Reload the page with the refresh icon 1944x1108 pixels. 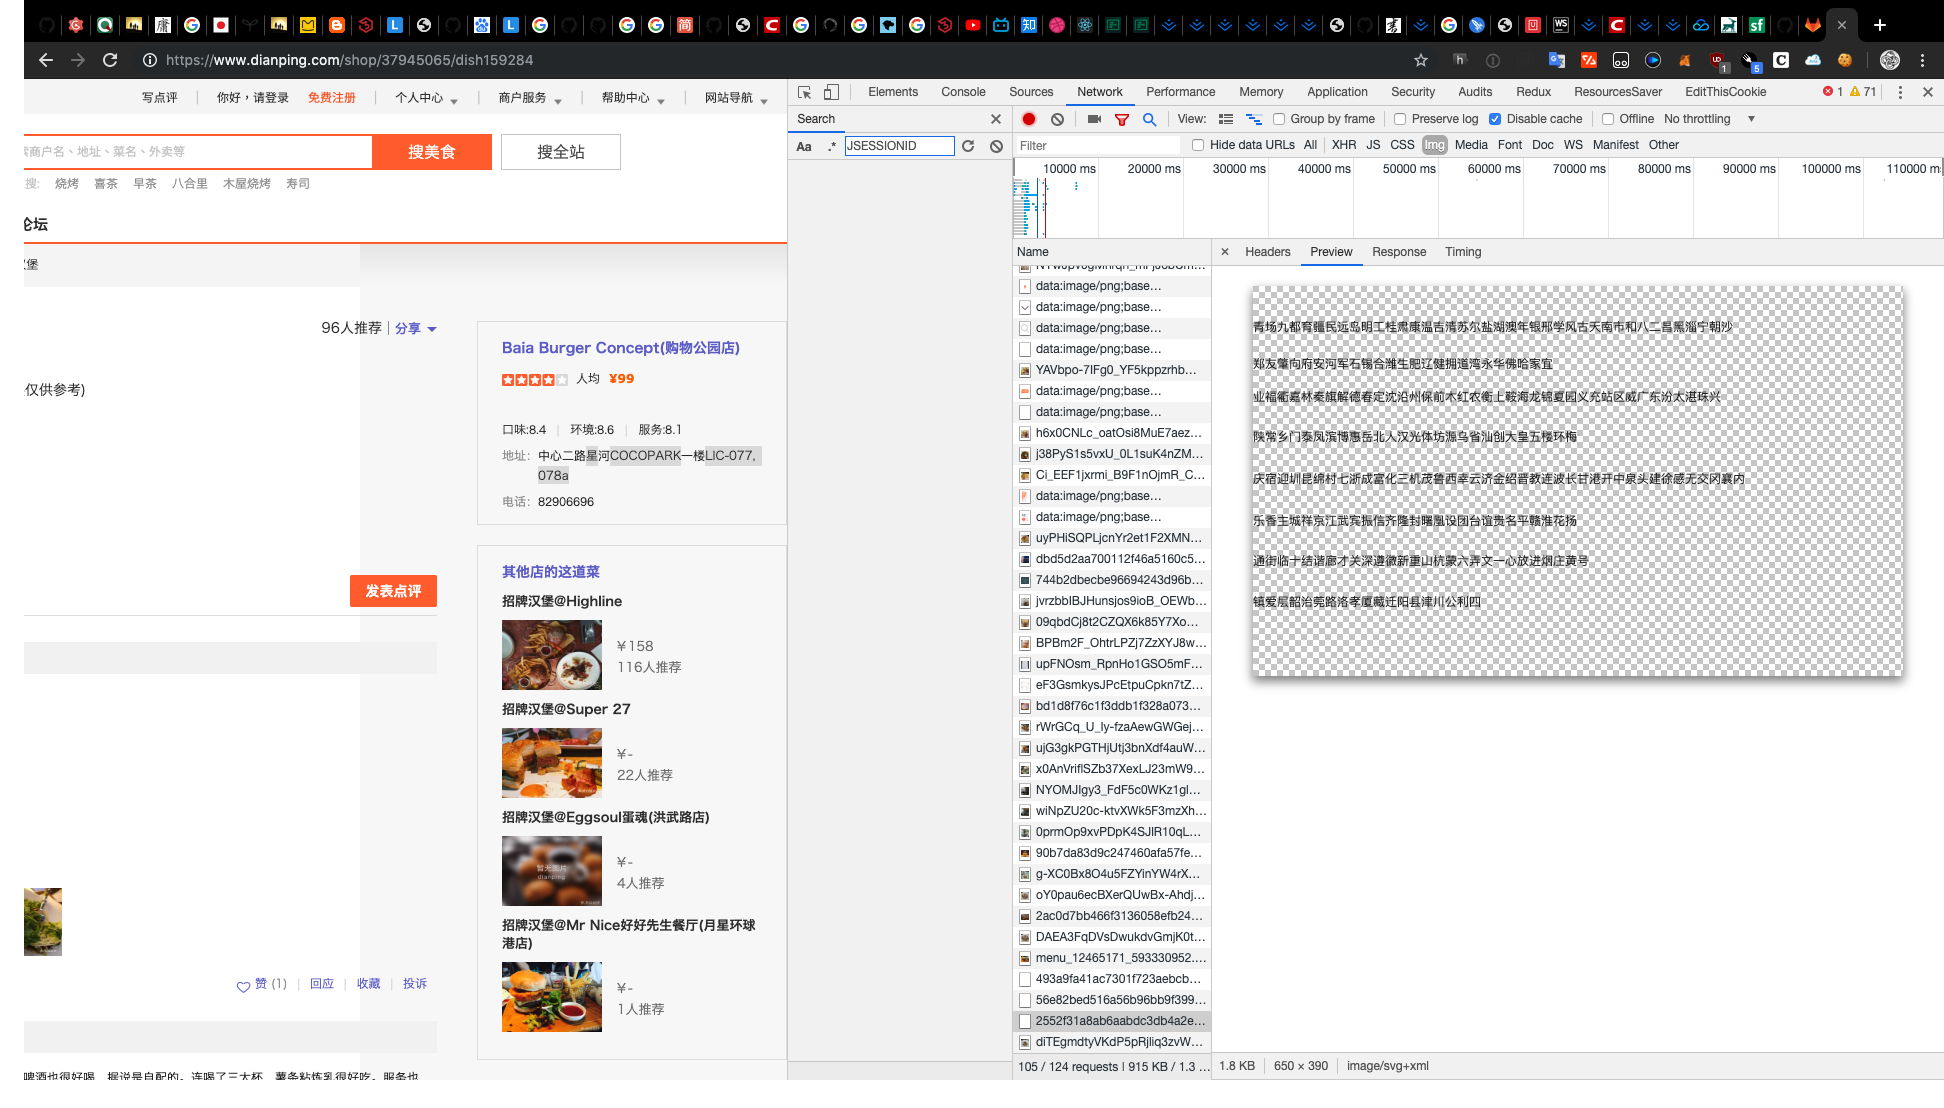pyautogui.click(x=110, y=60)
